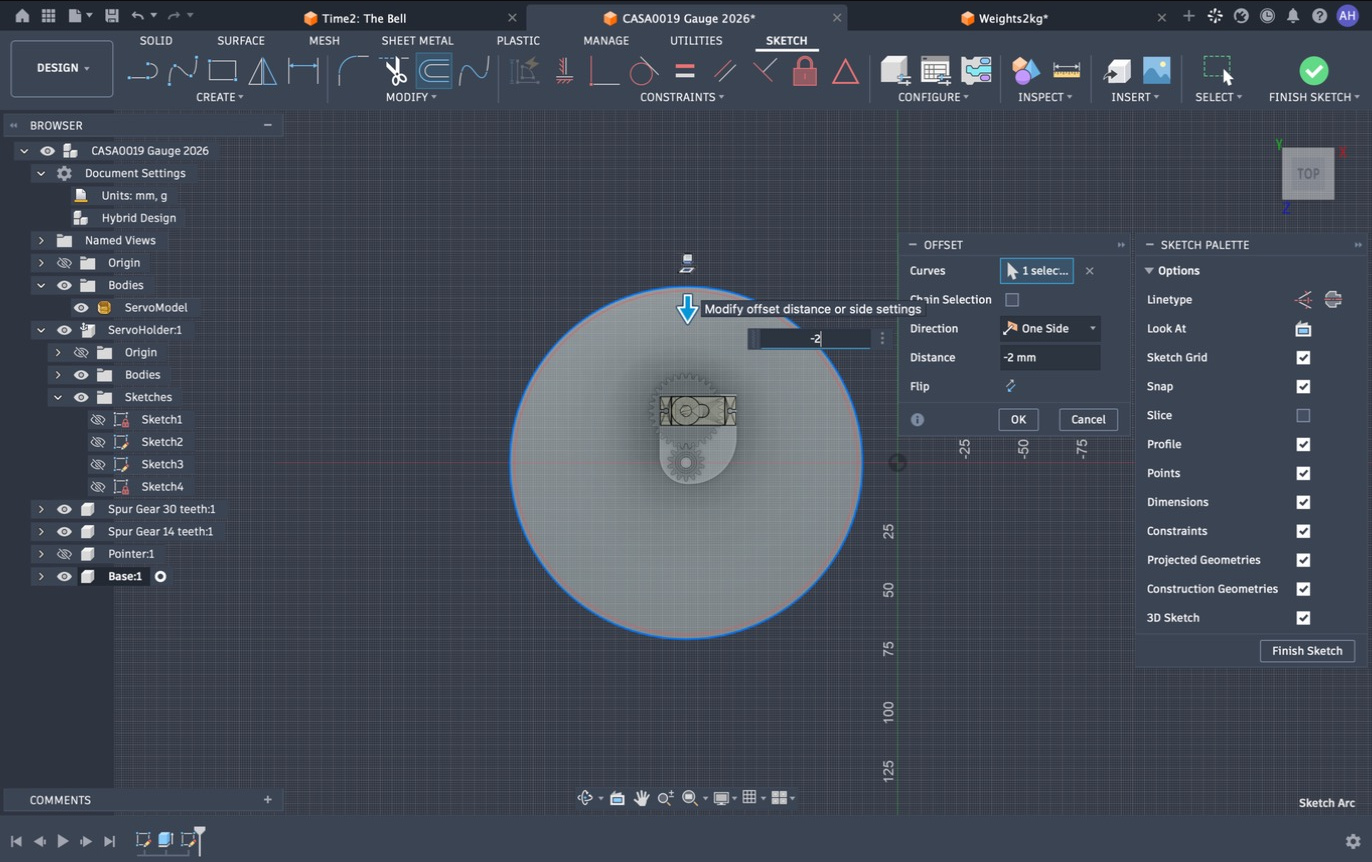Apply the Perpendicular constraint
This screenshot has width=1372, height=862.
point(765,71)
